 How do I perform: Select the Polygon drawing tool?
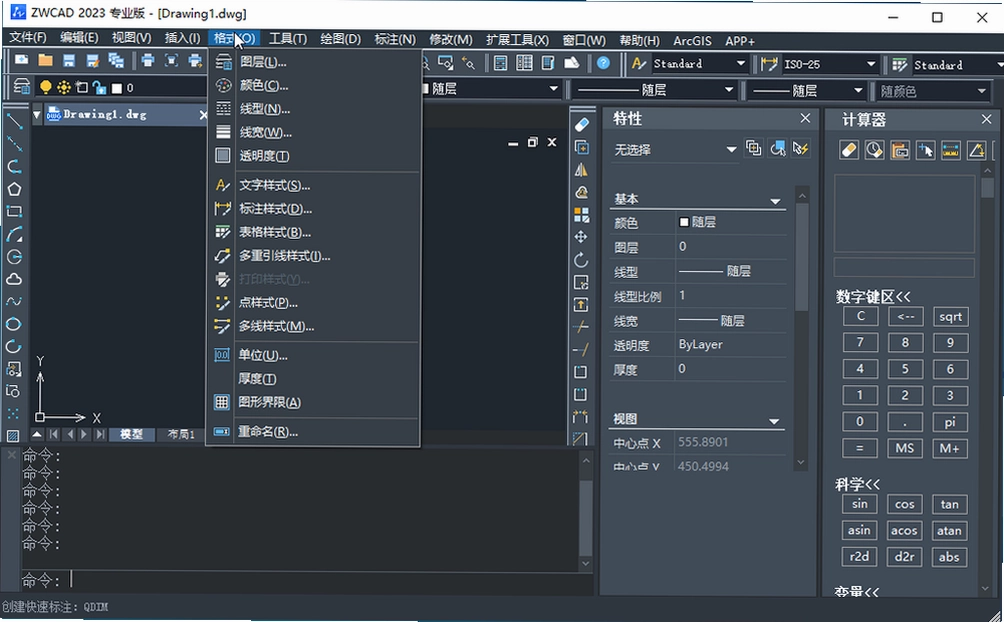(x=14, y=189)
